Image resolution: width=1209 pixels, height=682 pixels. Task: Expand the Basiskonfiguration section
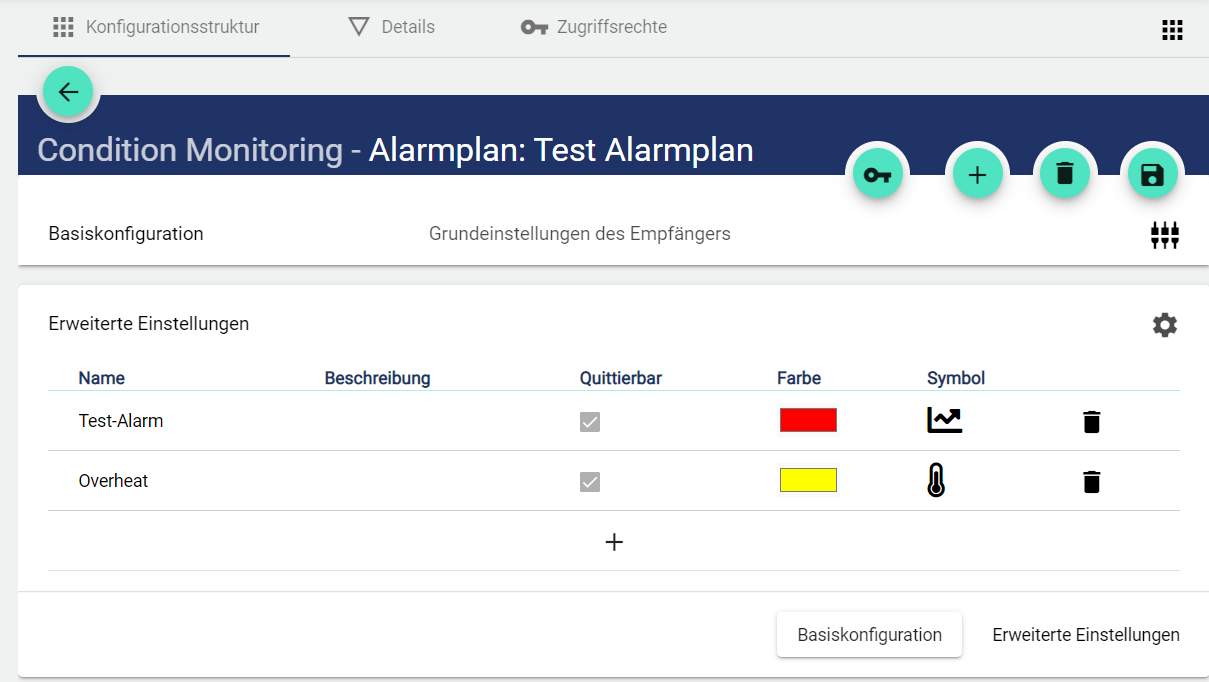point(126,234)
